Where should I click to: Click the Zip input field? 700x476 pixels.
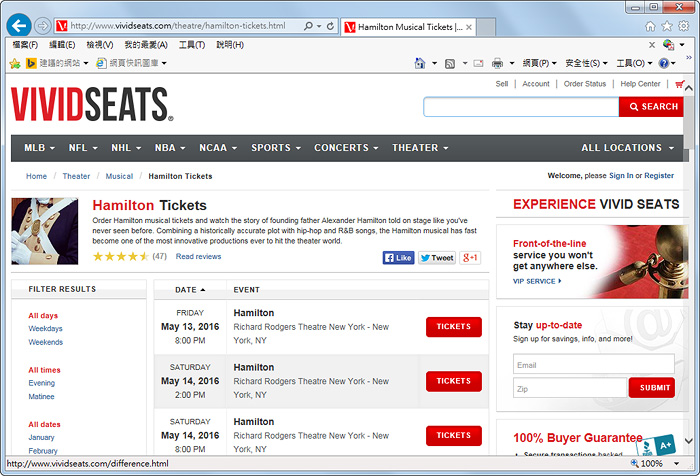click(x=570, y=388)
